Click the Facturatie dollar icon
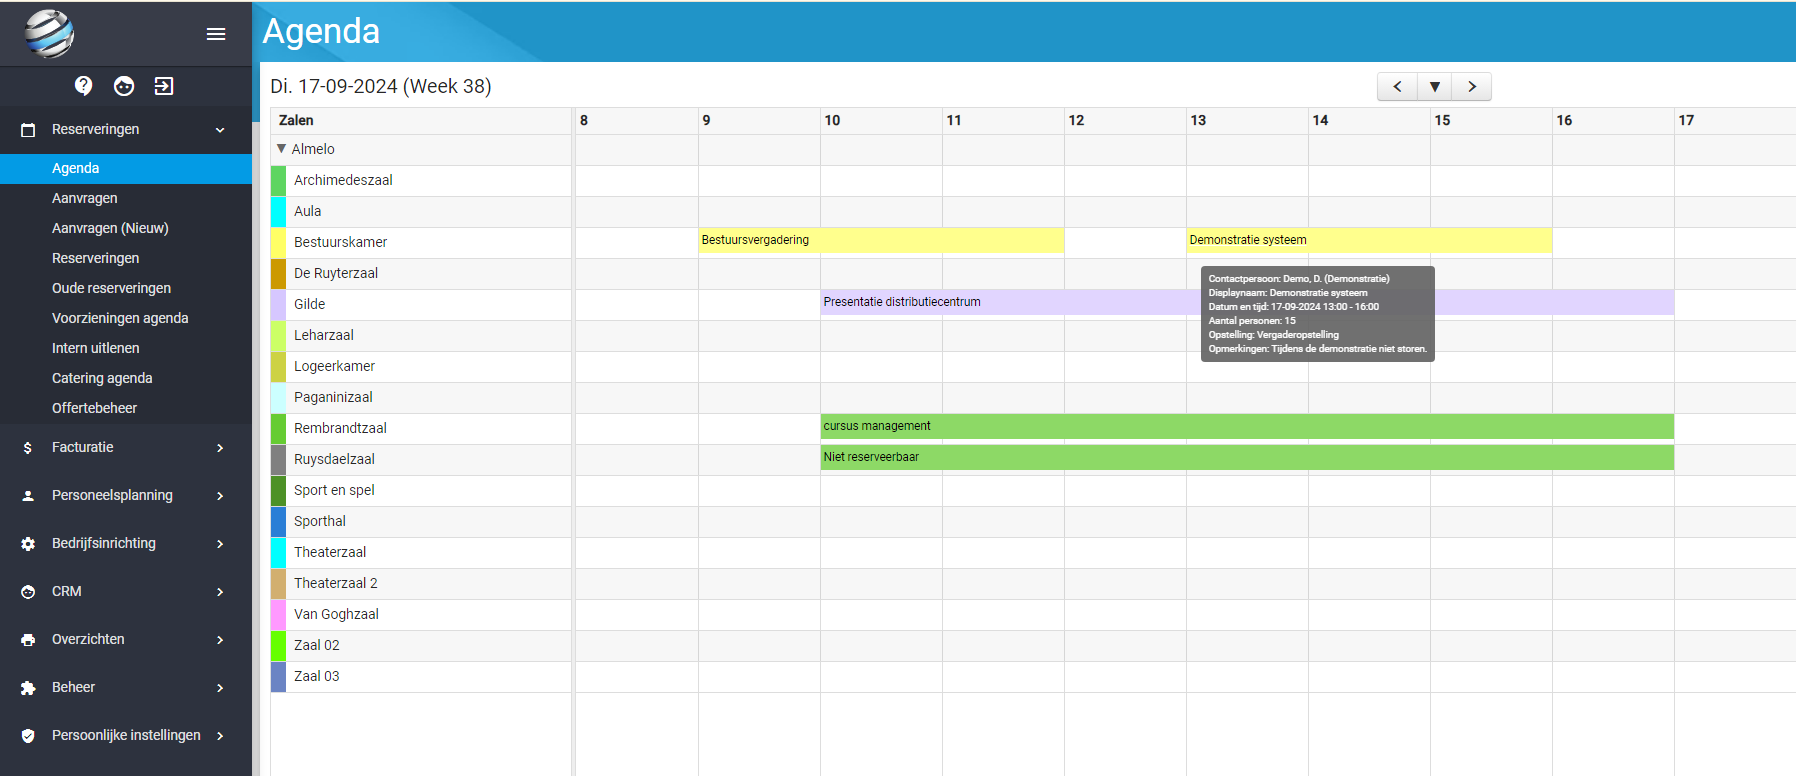1796x776 pixels. (28, 448)
